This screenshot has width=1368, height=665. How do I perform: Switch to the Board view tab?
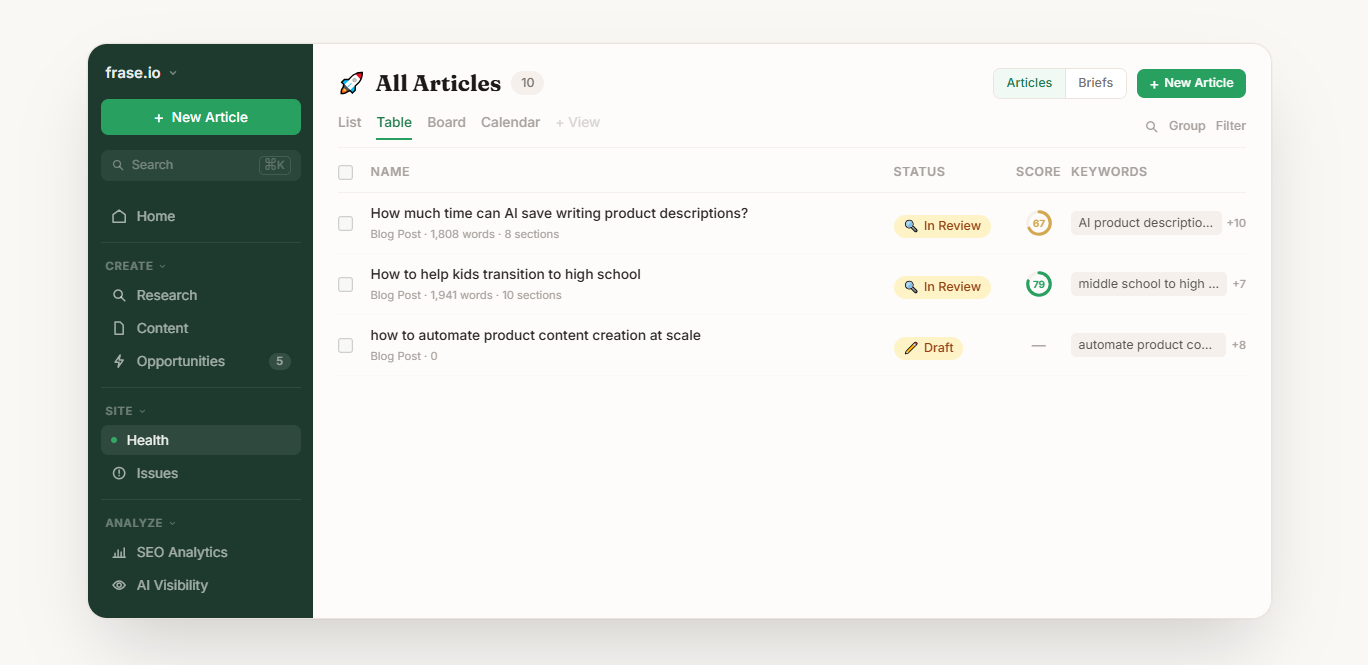[446, 122]
